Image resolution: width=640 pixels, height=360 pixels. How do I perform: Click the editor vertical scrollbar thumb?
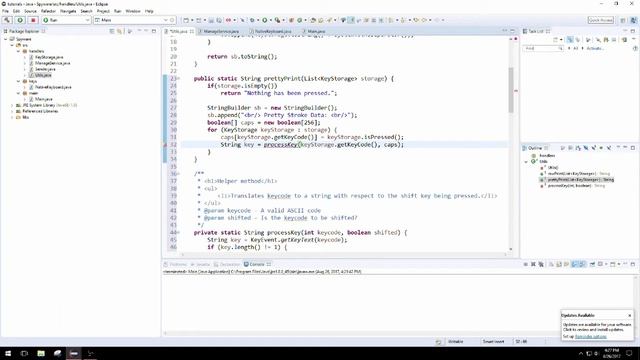click(x=511, y=90)
